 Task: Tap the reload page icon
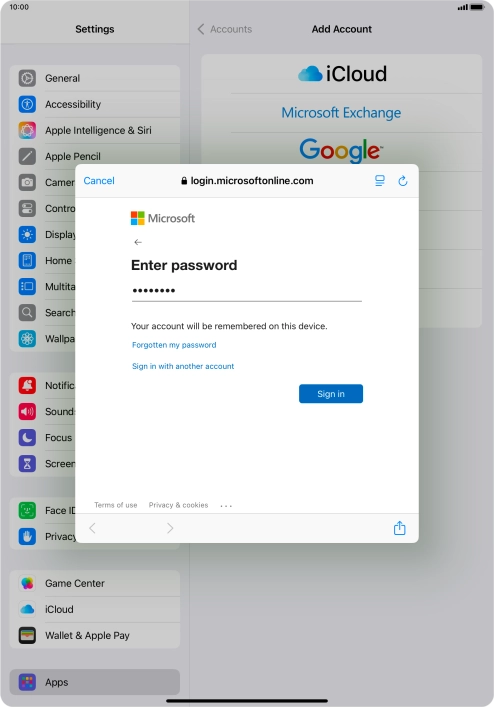point(403,181)
